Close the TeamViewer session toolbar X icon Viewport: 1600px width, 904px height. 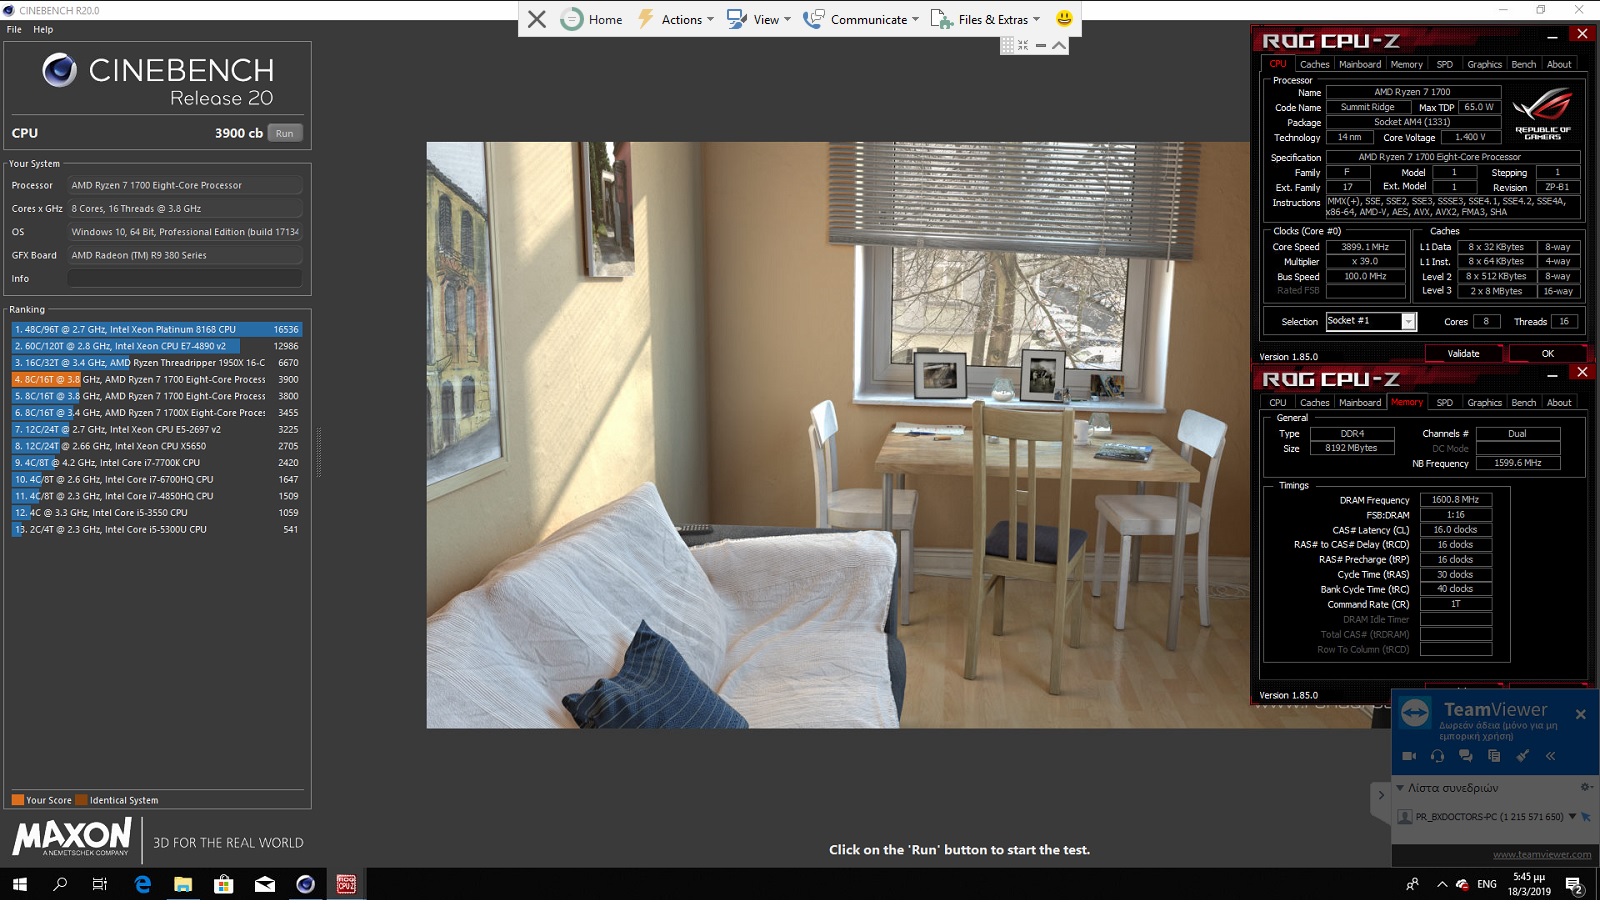(537, 19)
